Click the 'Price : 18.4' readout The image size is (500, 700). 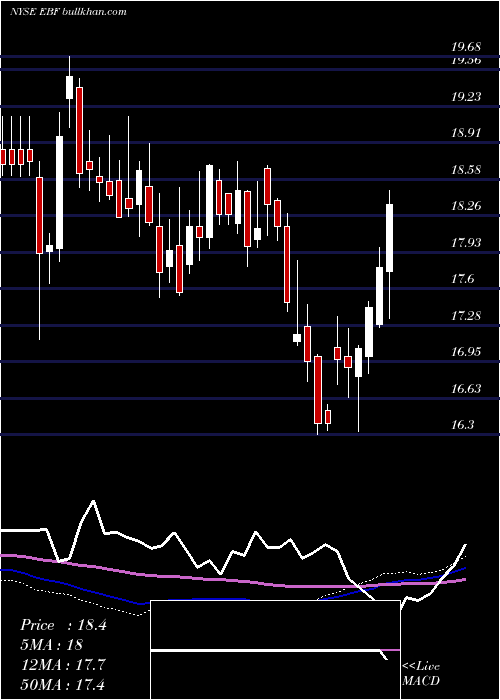pos(63,625)
